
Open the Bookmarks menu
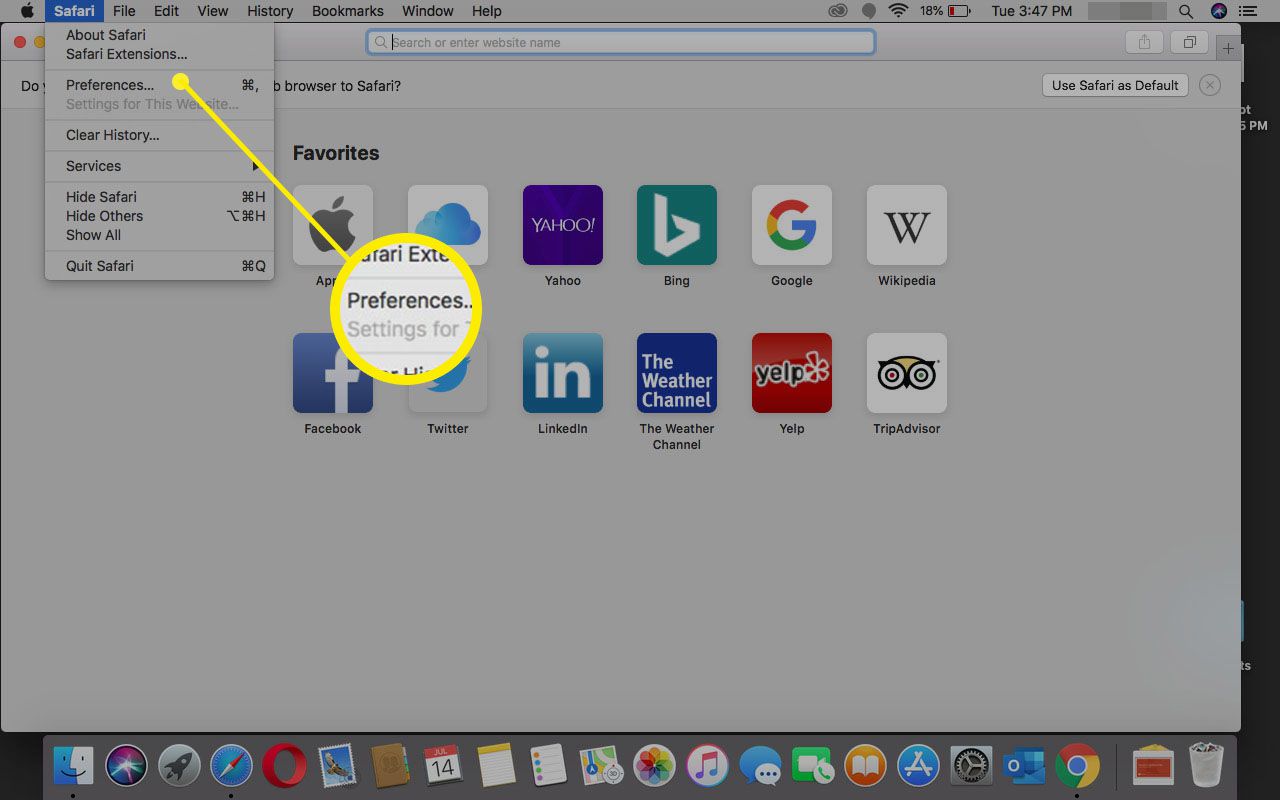tap(347, 11)
